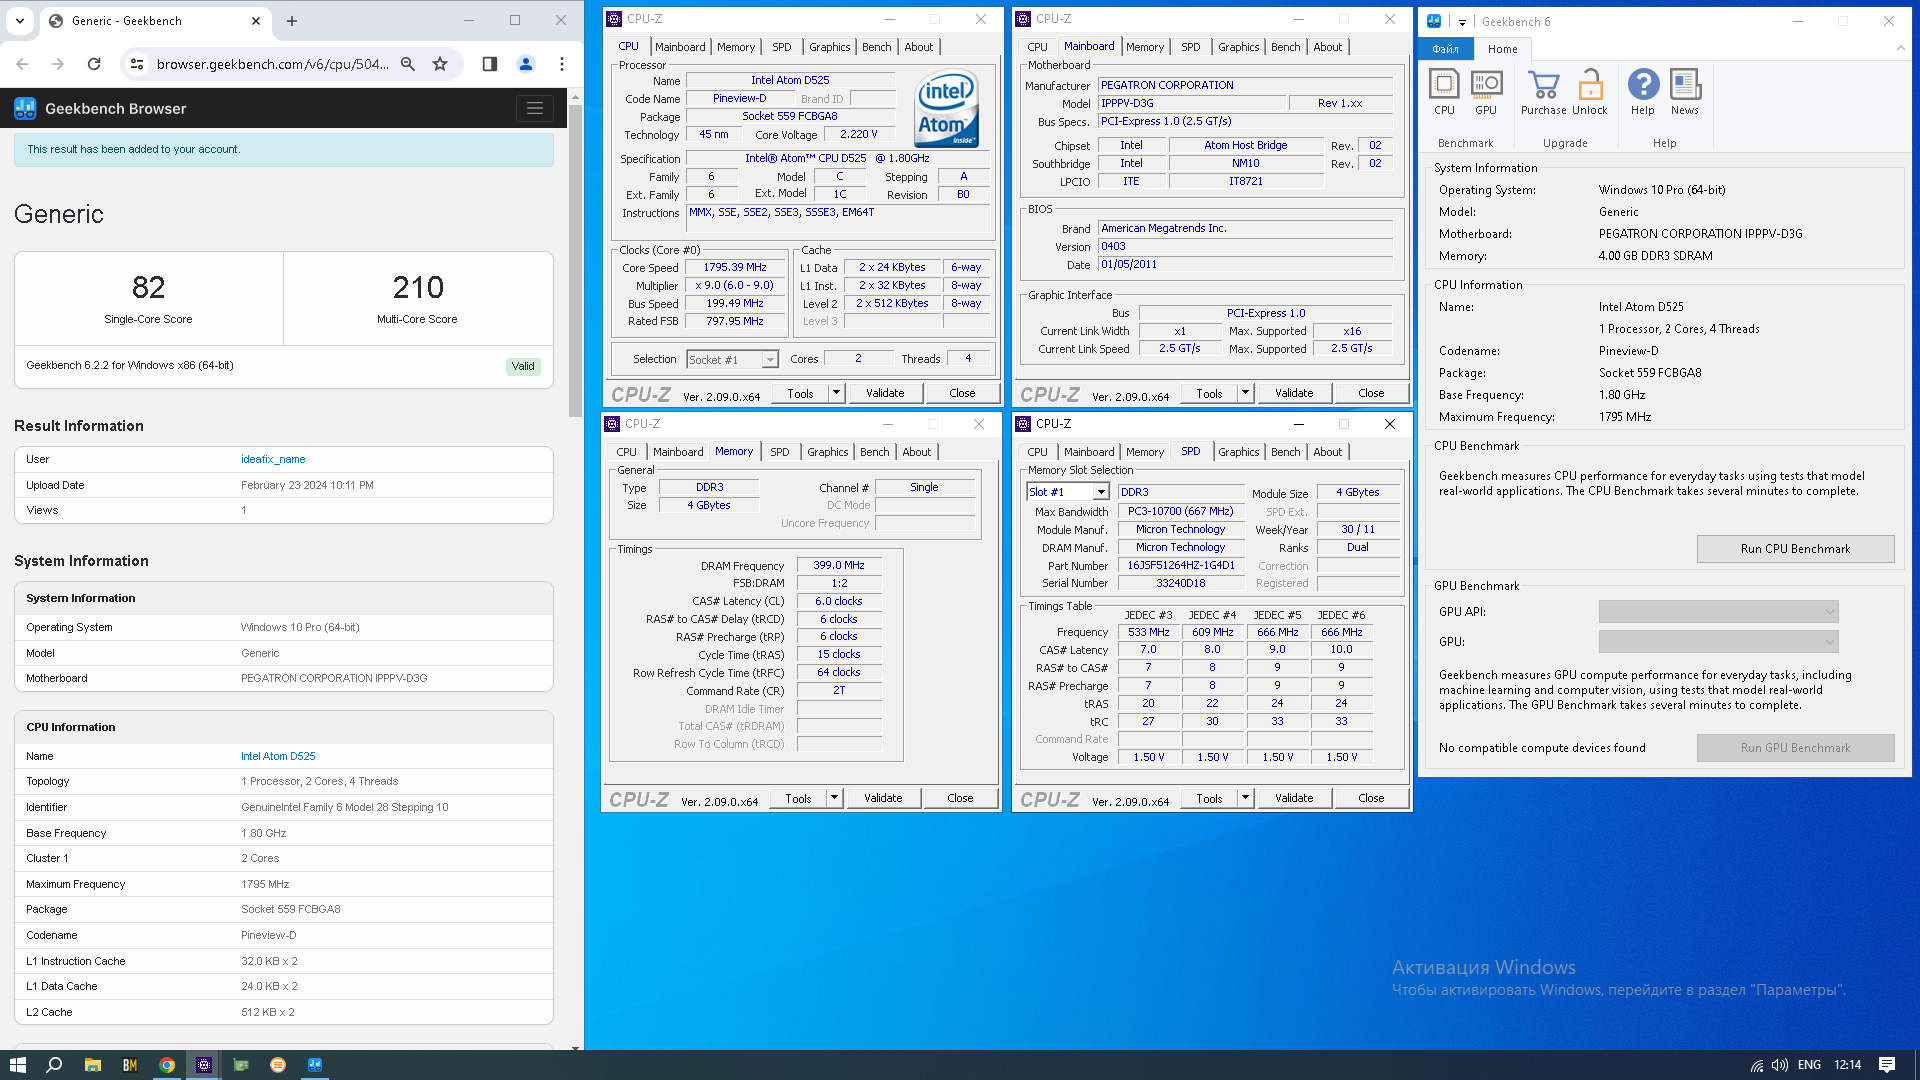
Task: Click the CPU-Z taskbar icon
Action: [204, 1065]
